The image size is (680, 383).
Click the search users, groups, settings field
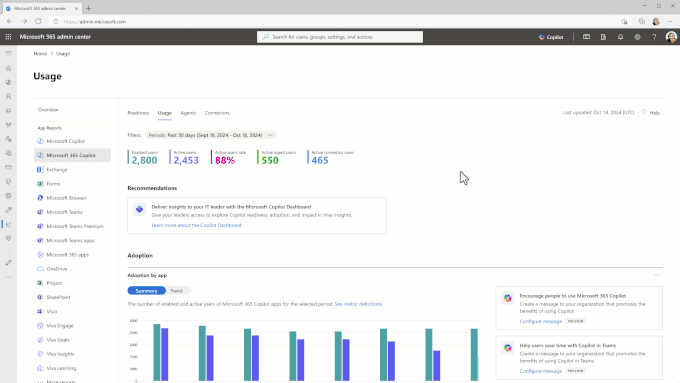click(x=340, y=37)
